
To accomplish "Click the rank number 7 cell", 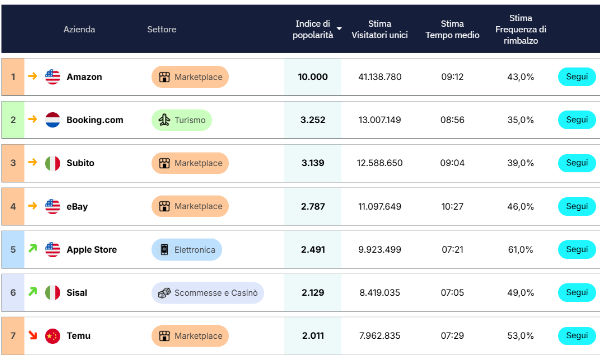I will 13,336.
